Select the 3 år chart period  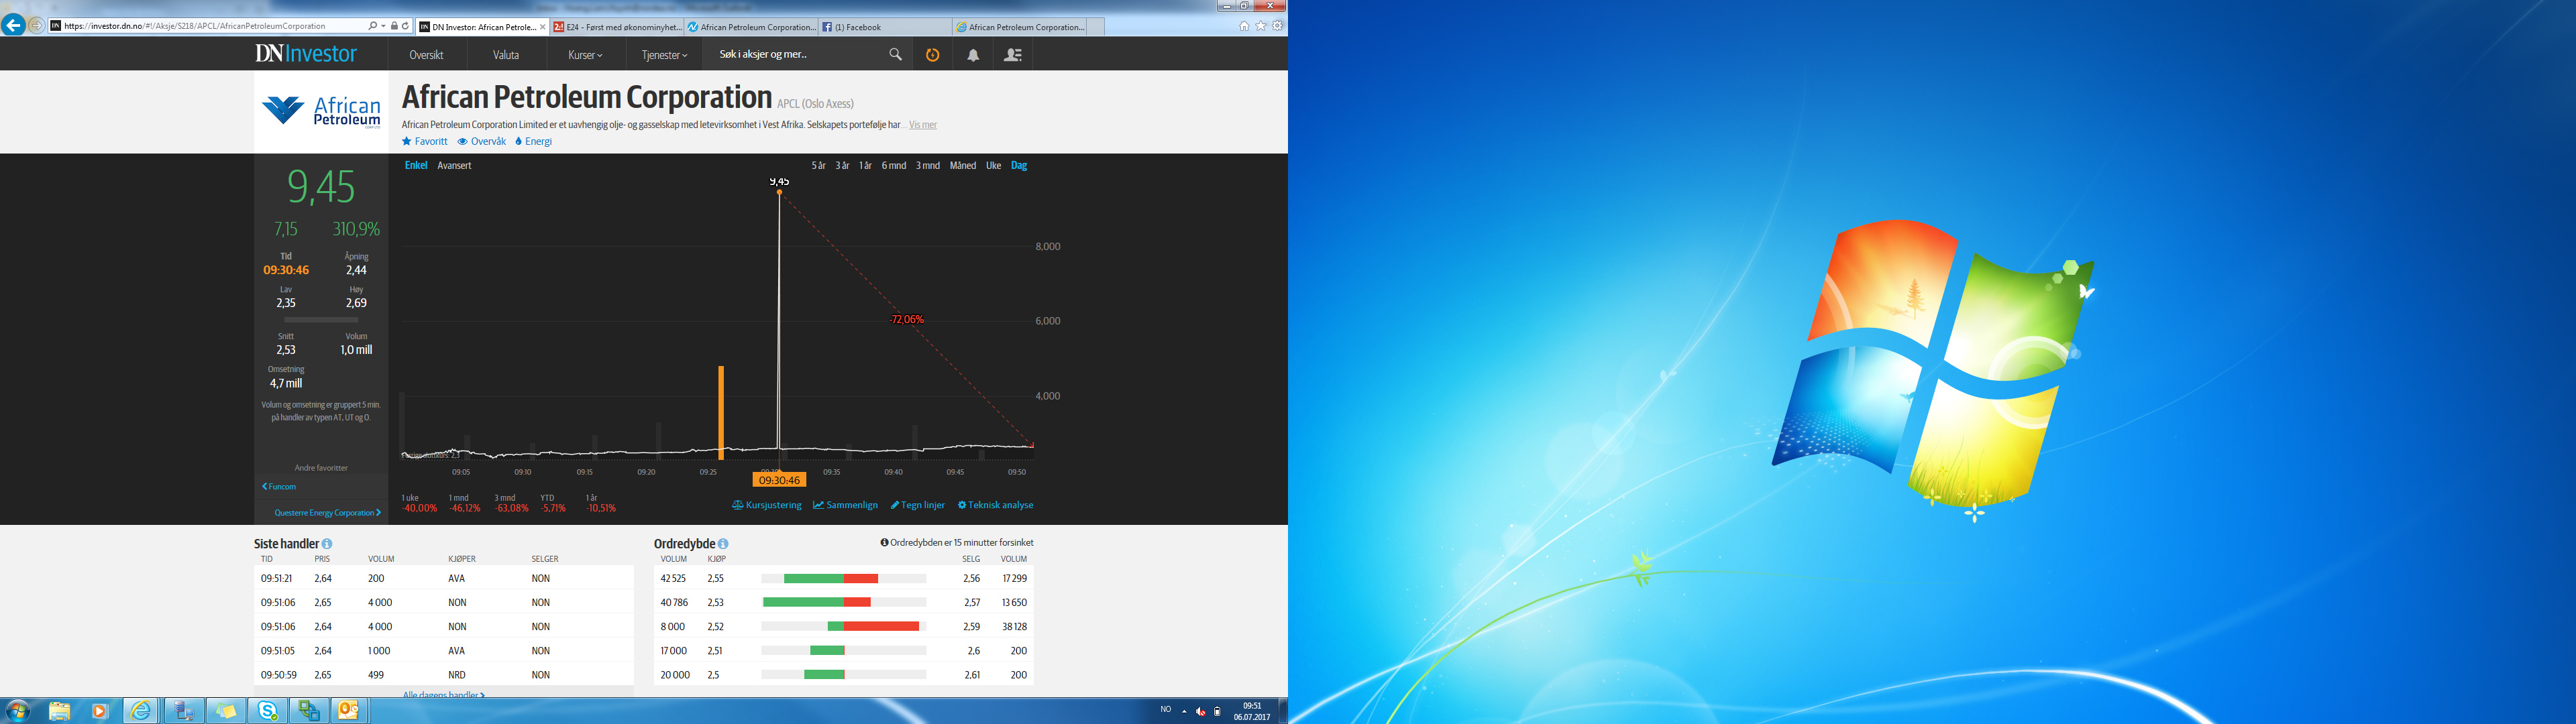tap(842, 166)
